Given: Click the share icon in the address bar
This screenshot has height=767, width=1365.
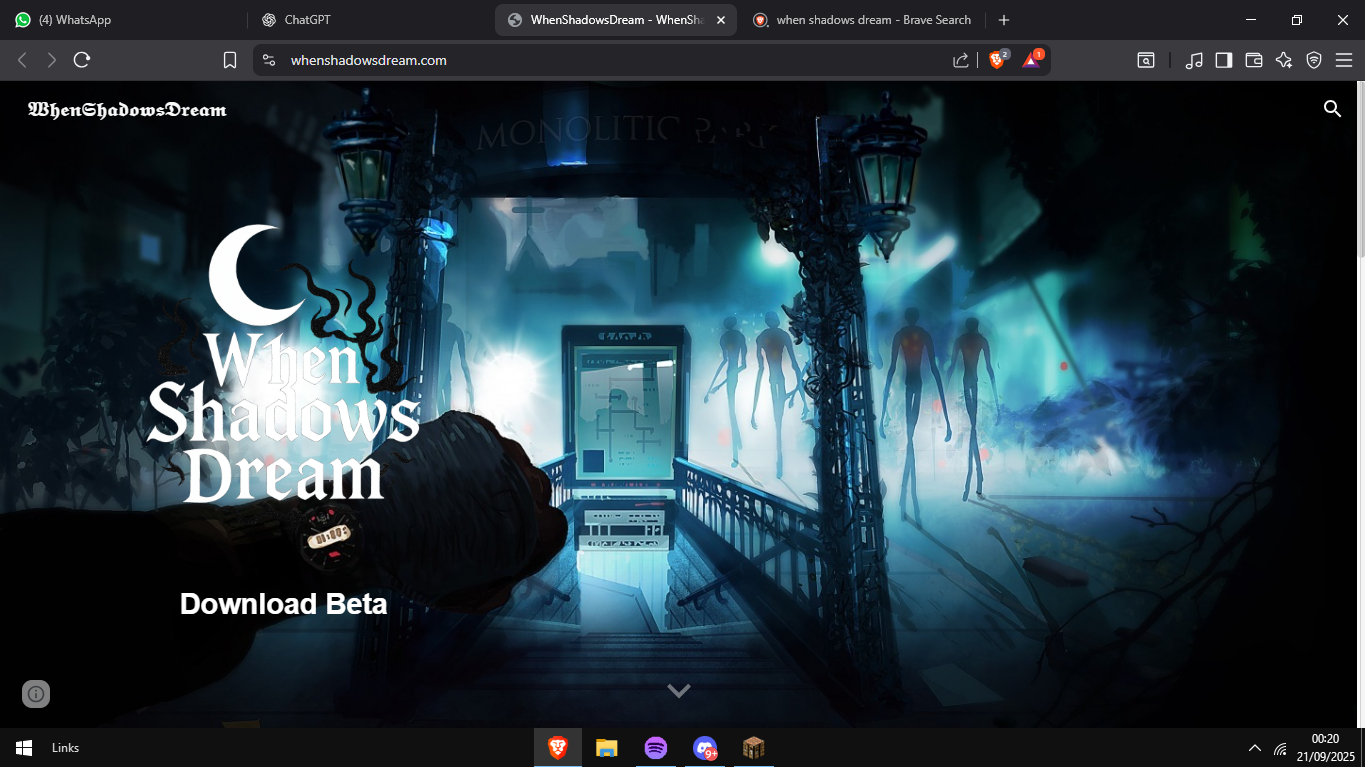Looking at the screenshot, I should click(961, 60).
